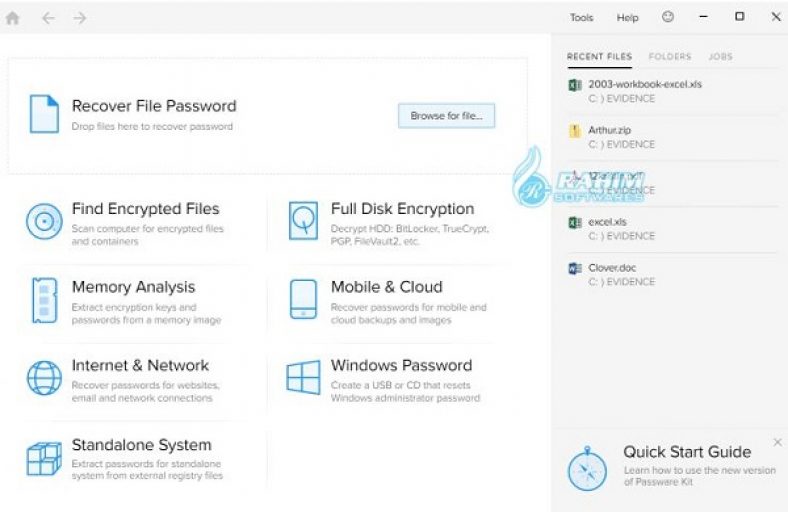The height and width of the screenshot is (512, 788).
Task: Click the smiley feedback icon
Action: pyautogui.click(x=668, y=17)
